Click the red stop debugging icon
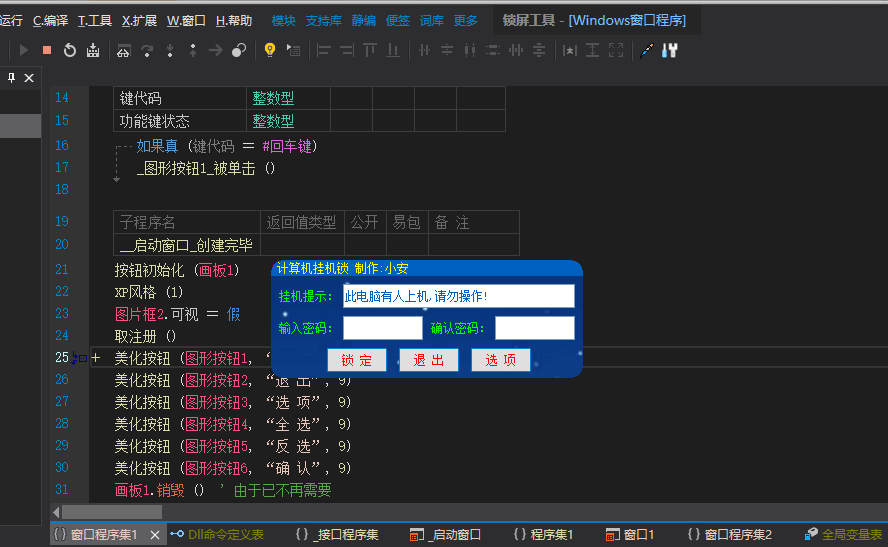Viewport: 888px width, 547px height. click(x=47, y=50)
